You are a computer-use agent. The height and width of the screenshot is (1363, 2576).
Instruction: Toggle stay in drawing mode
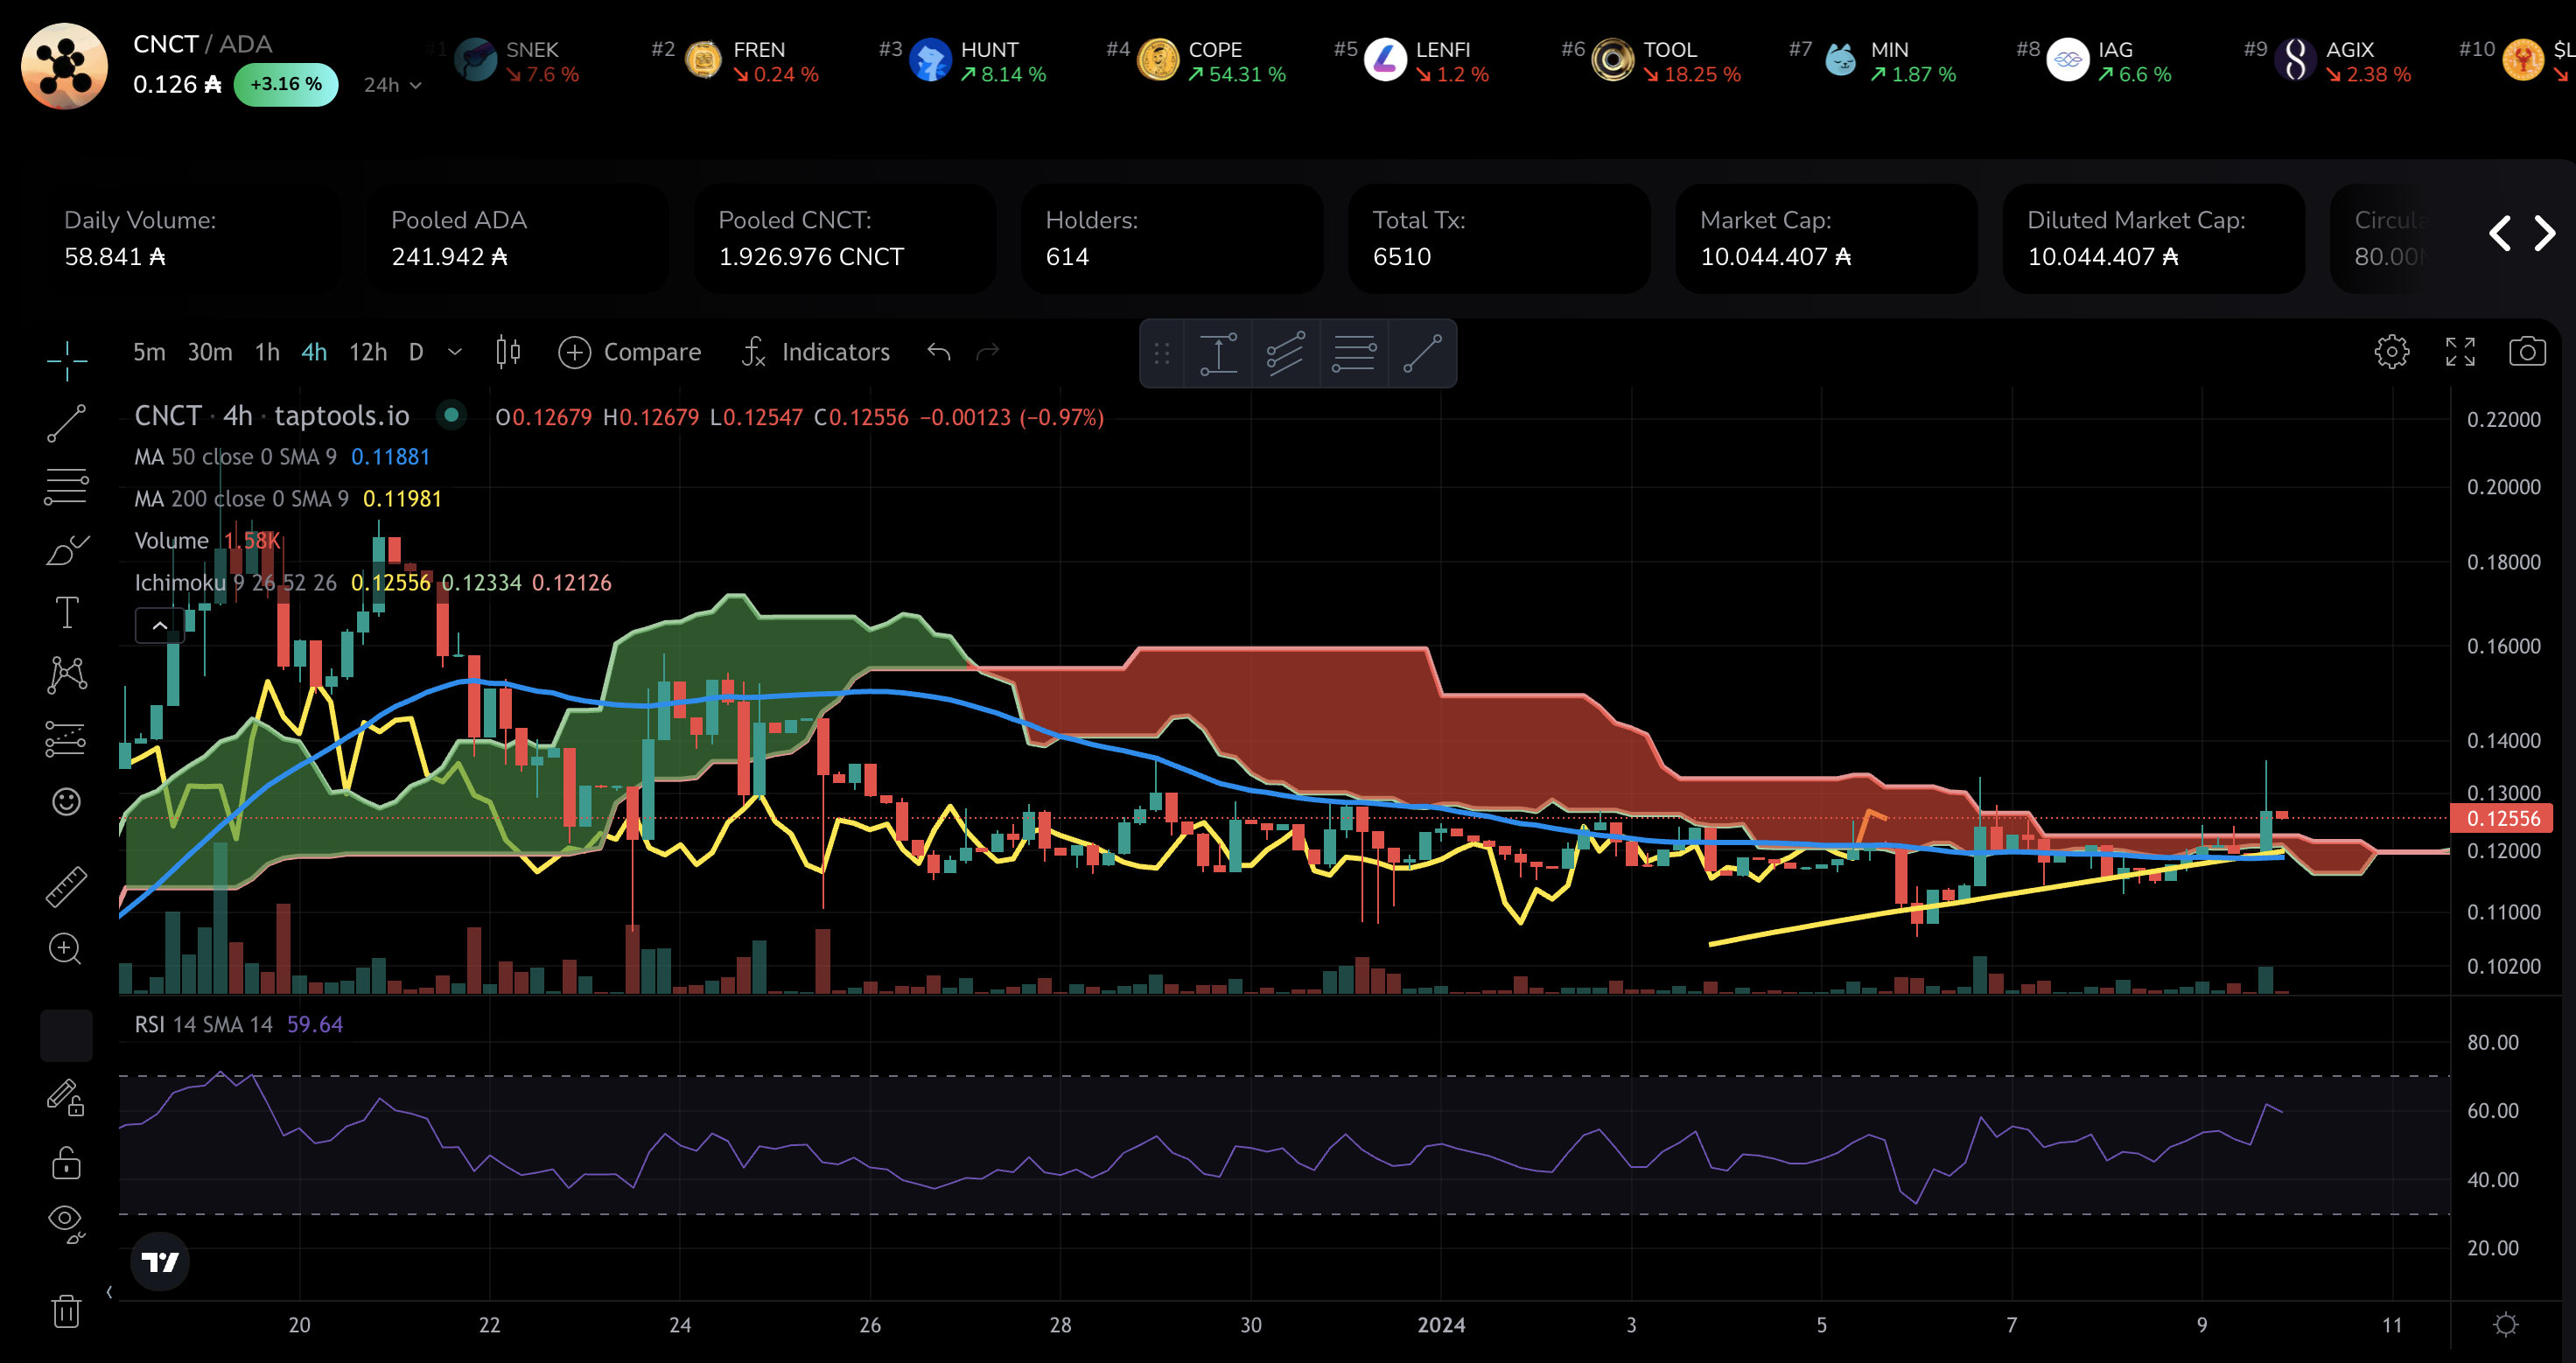(x=67, y=1098)
